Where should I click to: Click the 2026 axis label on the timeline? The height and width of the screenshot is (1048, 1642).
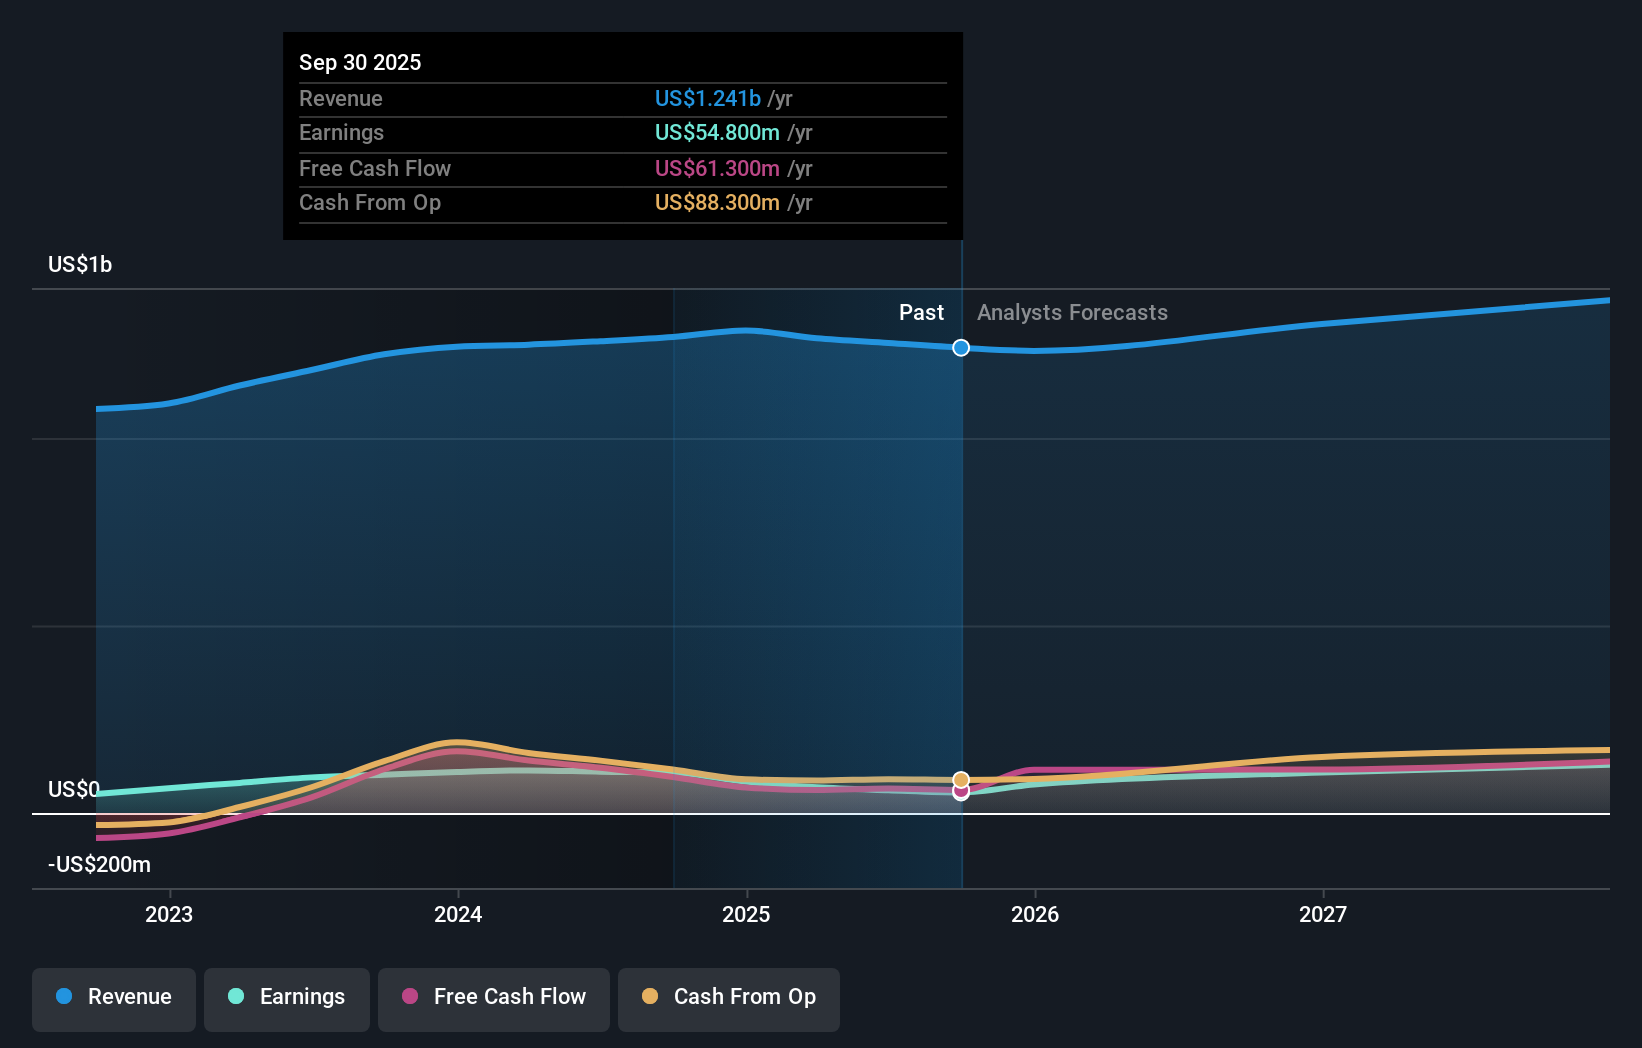click(x=1036, y=913)
